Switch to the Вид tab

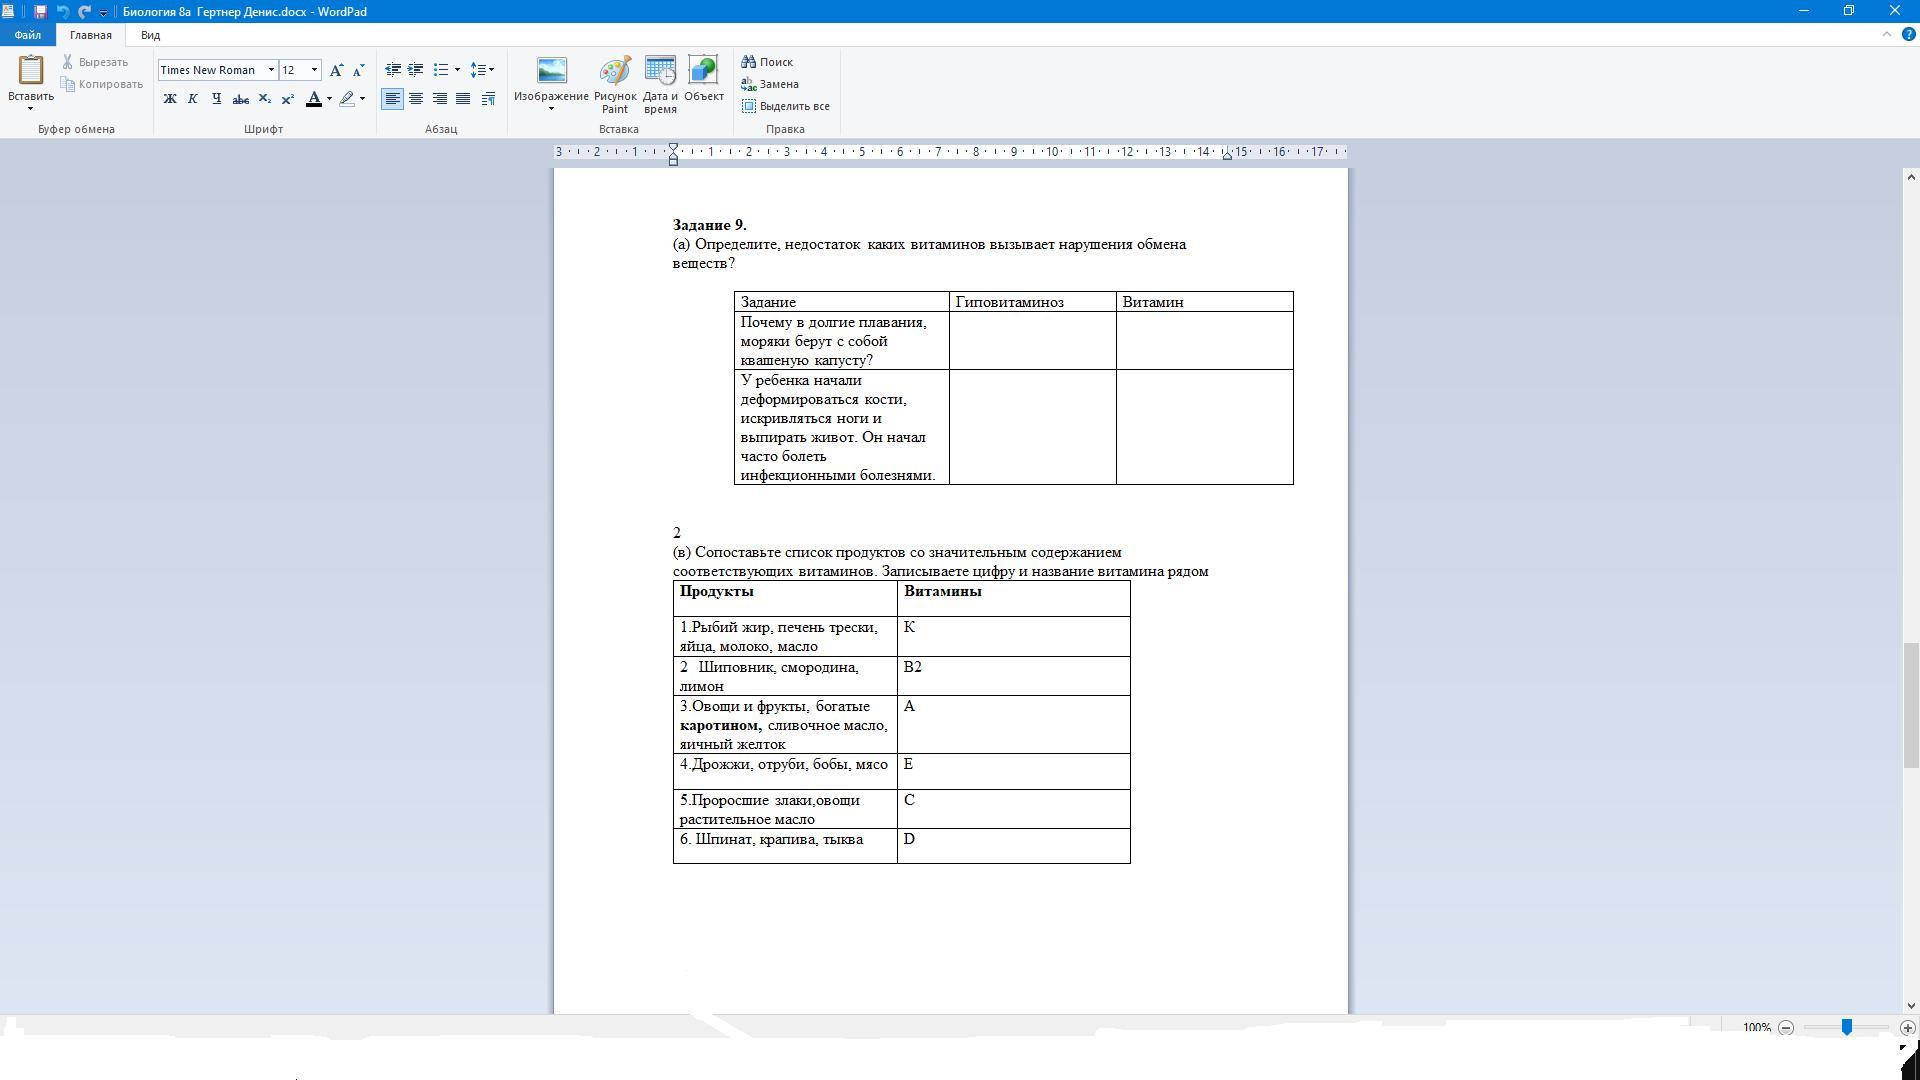[x=150, y=35]
